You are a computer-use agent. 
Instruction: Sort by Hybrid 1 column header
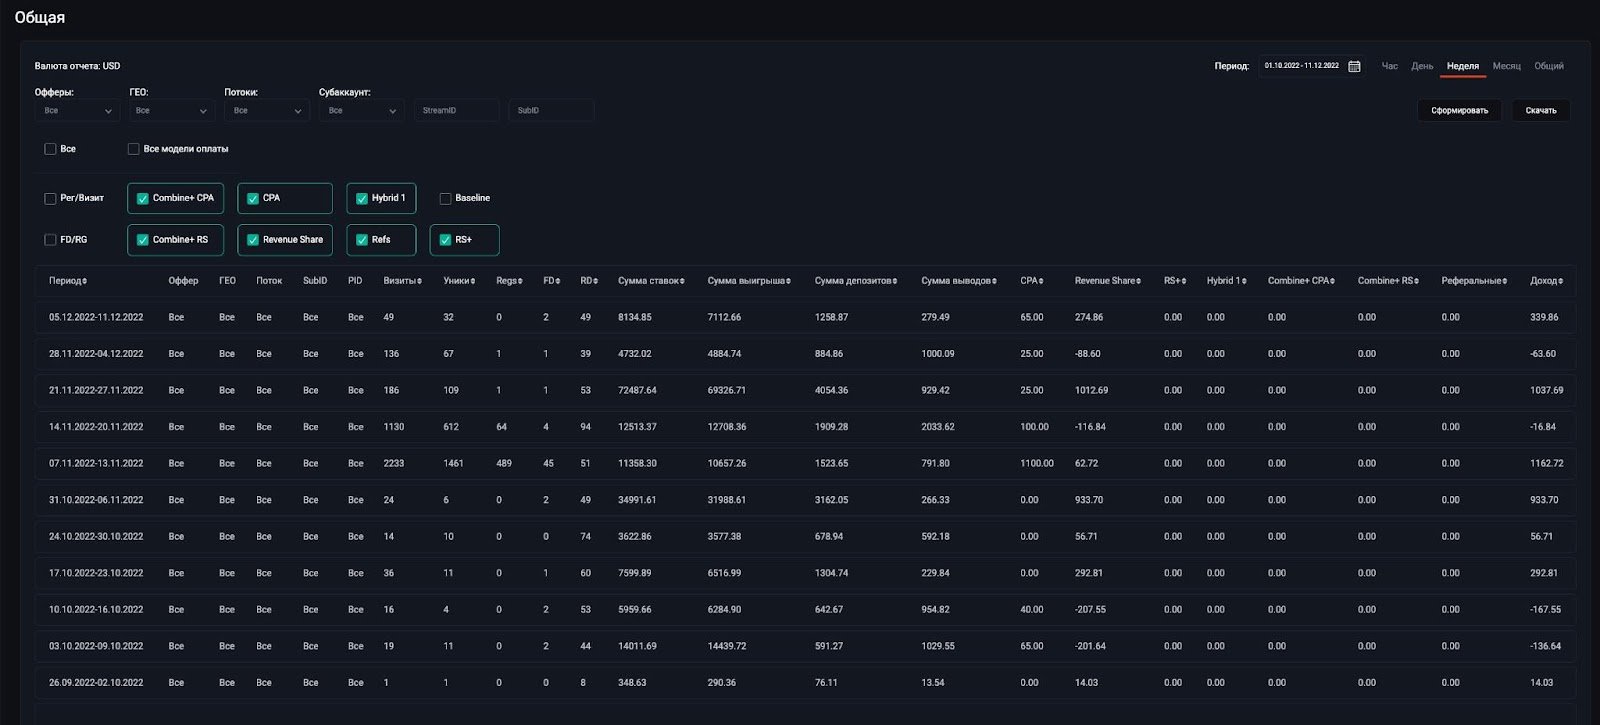point(1227,281)
